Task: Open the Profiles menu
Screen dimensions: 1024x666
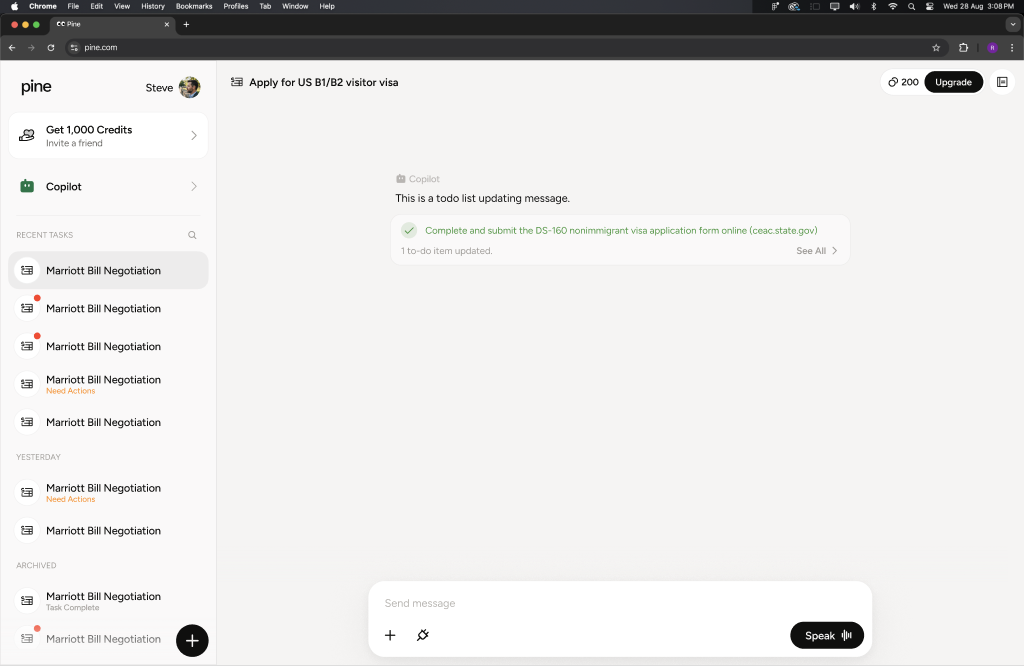Action: (236, 6)
